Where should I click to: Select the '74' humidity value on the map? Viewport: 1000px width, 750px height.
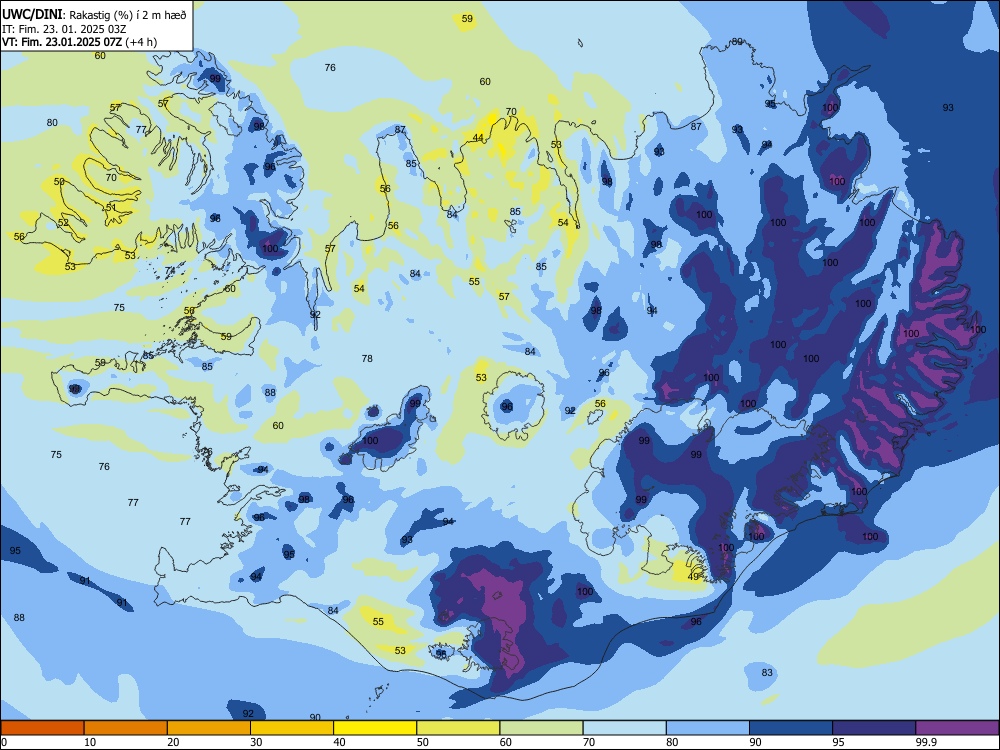pos(170,271)
